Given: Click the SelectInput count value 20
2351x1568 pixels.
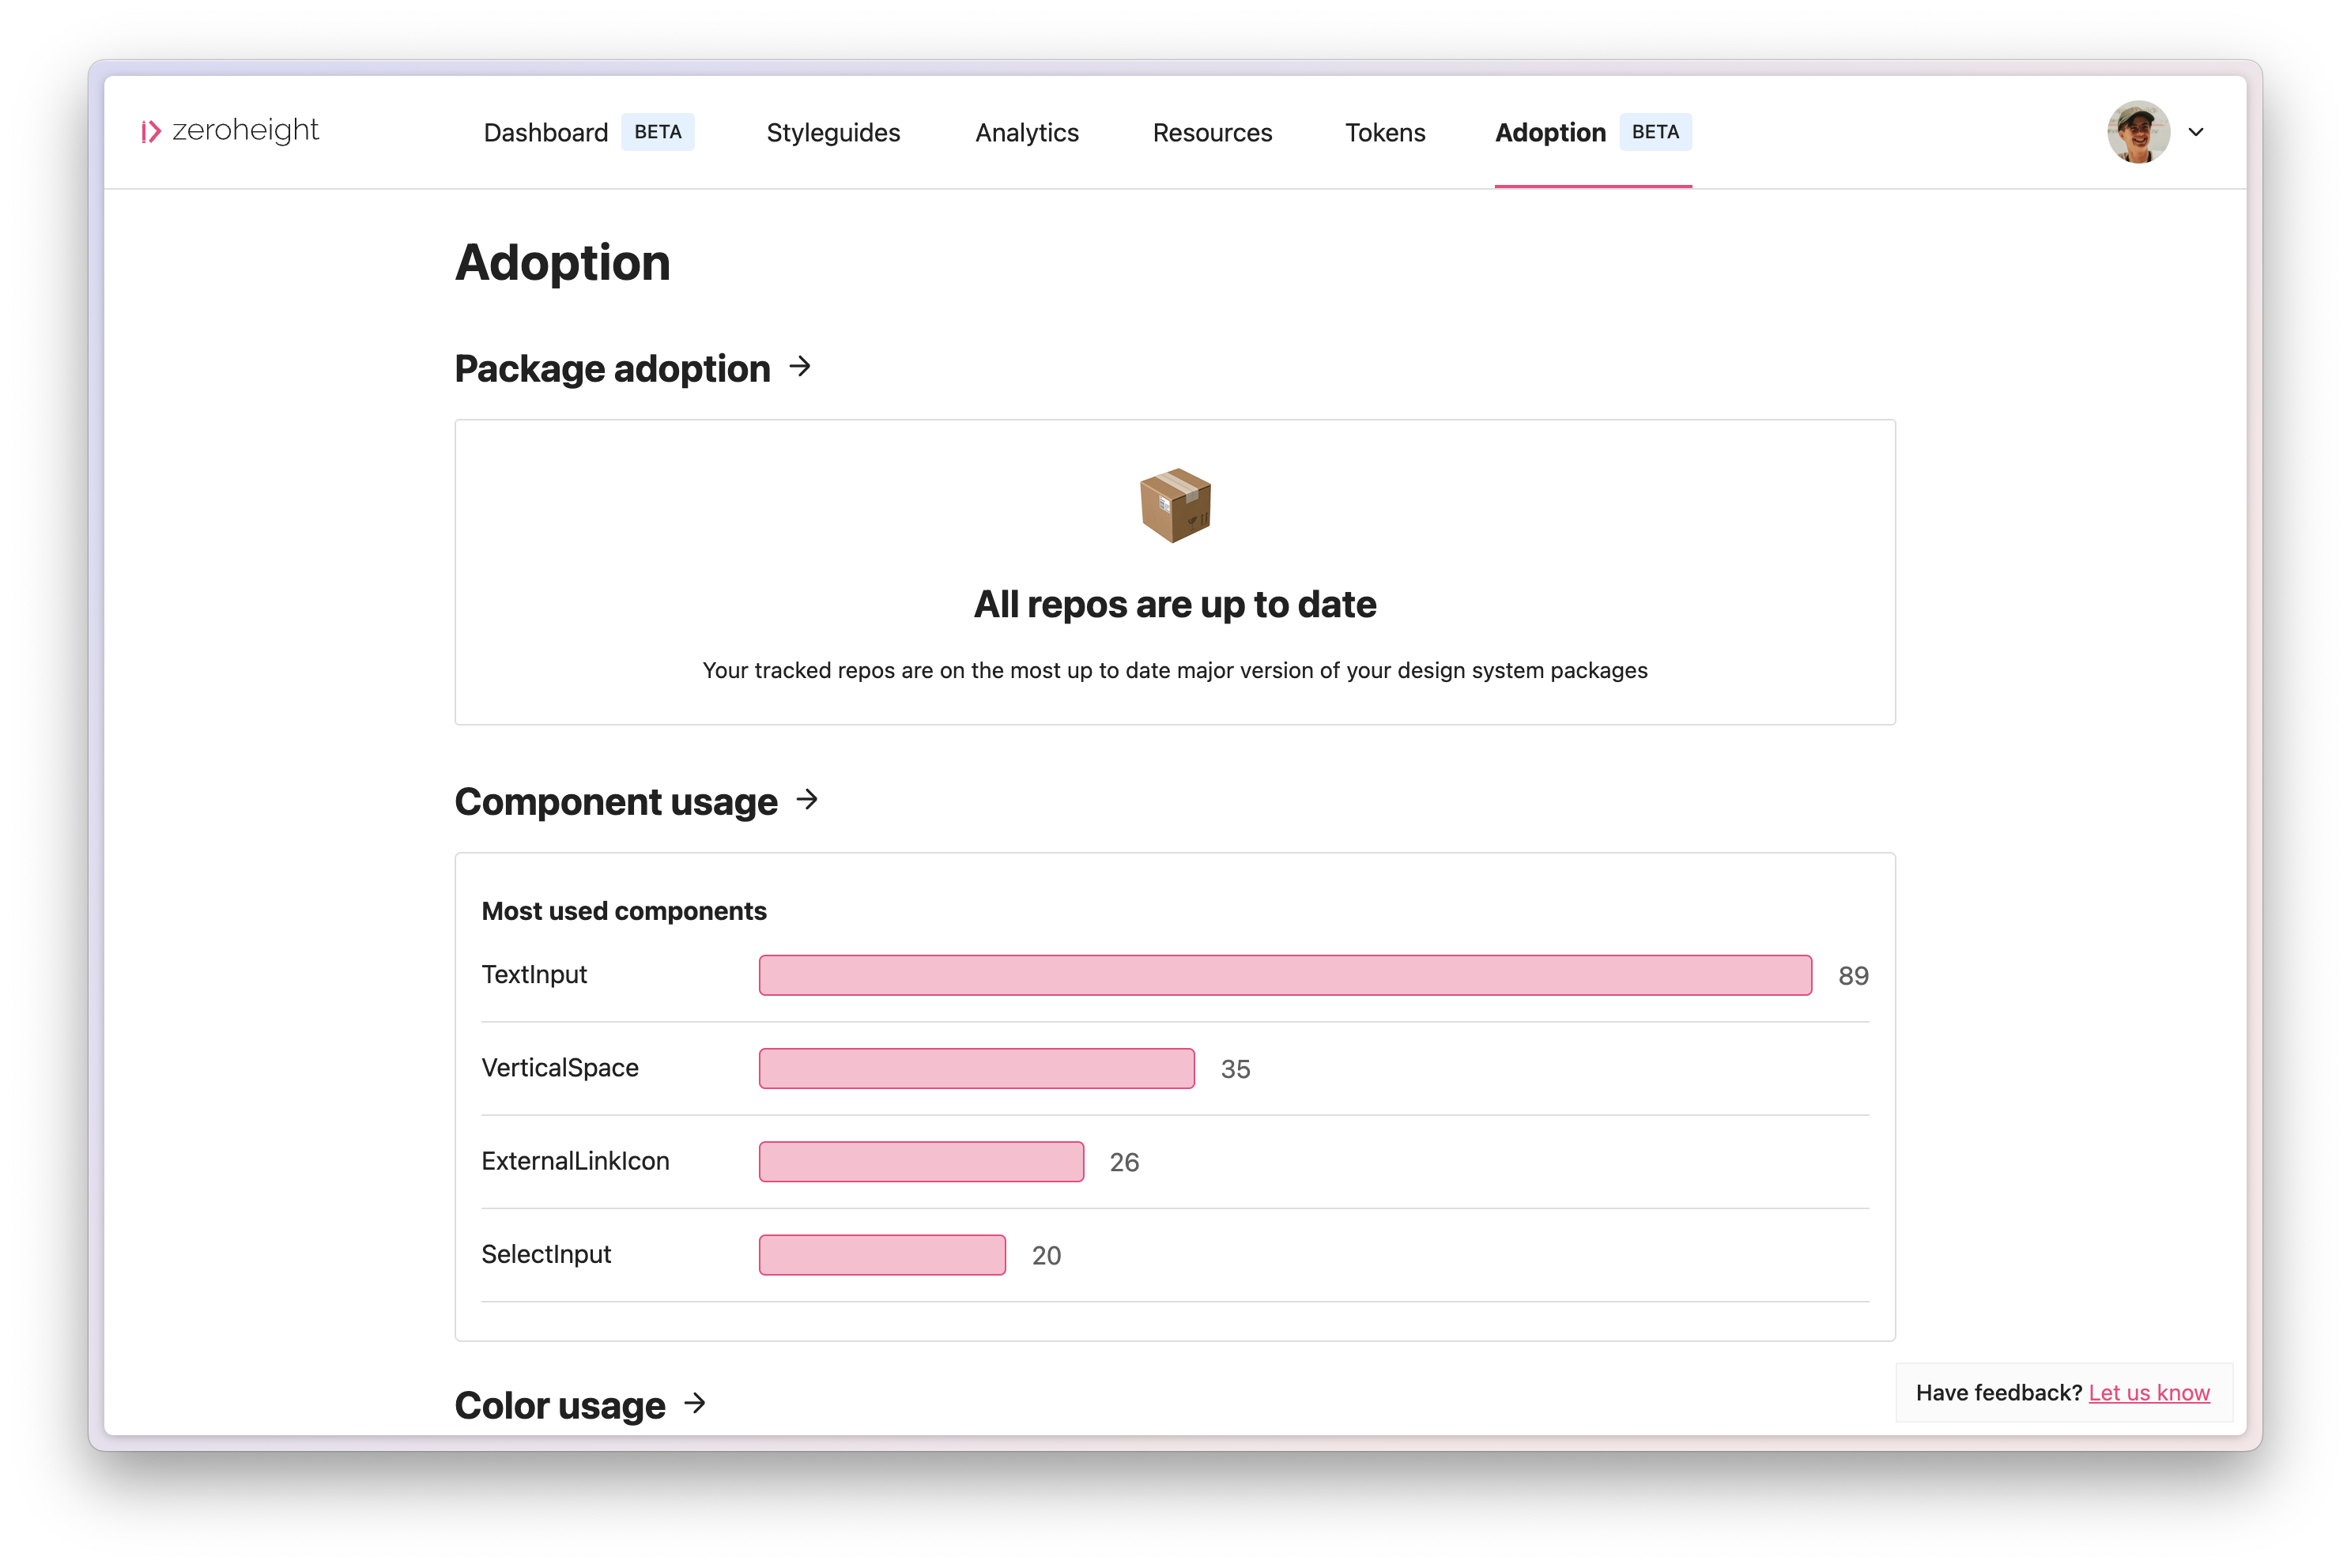Looking at the screenshot, I should point(1046,1256).
